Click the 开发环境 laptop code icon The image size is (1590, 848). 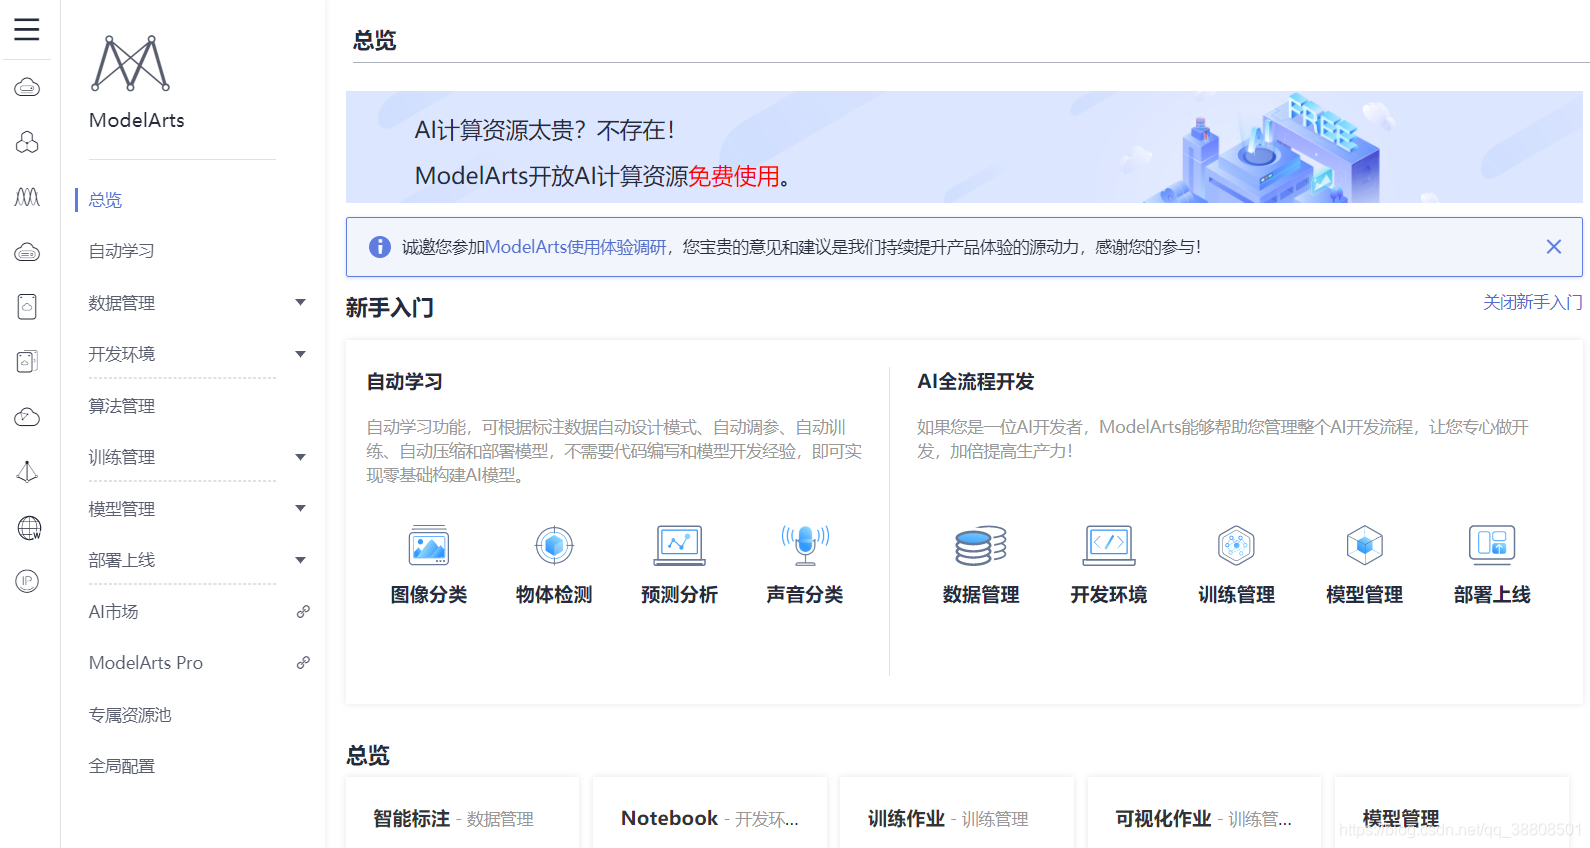(1109, 545)
